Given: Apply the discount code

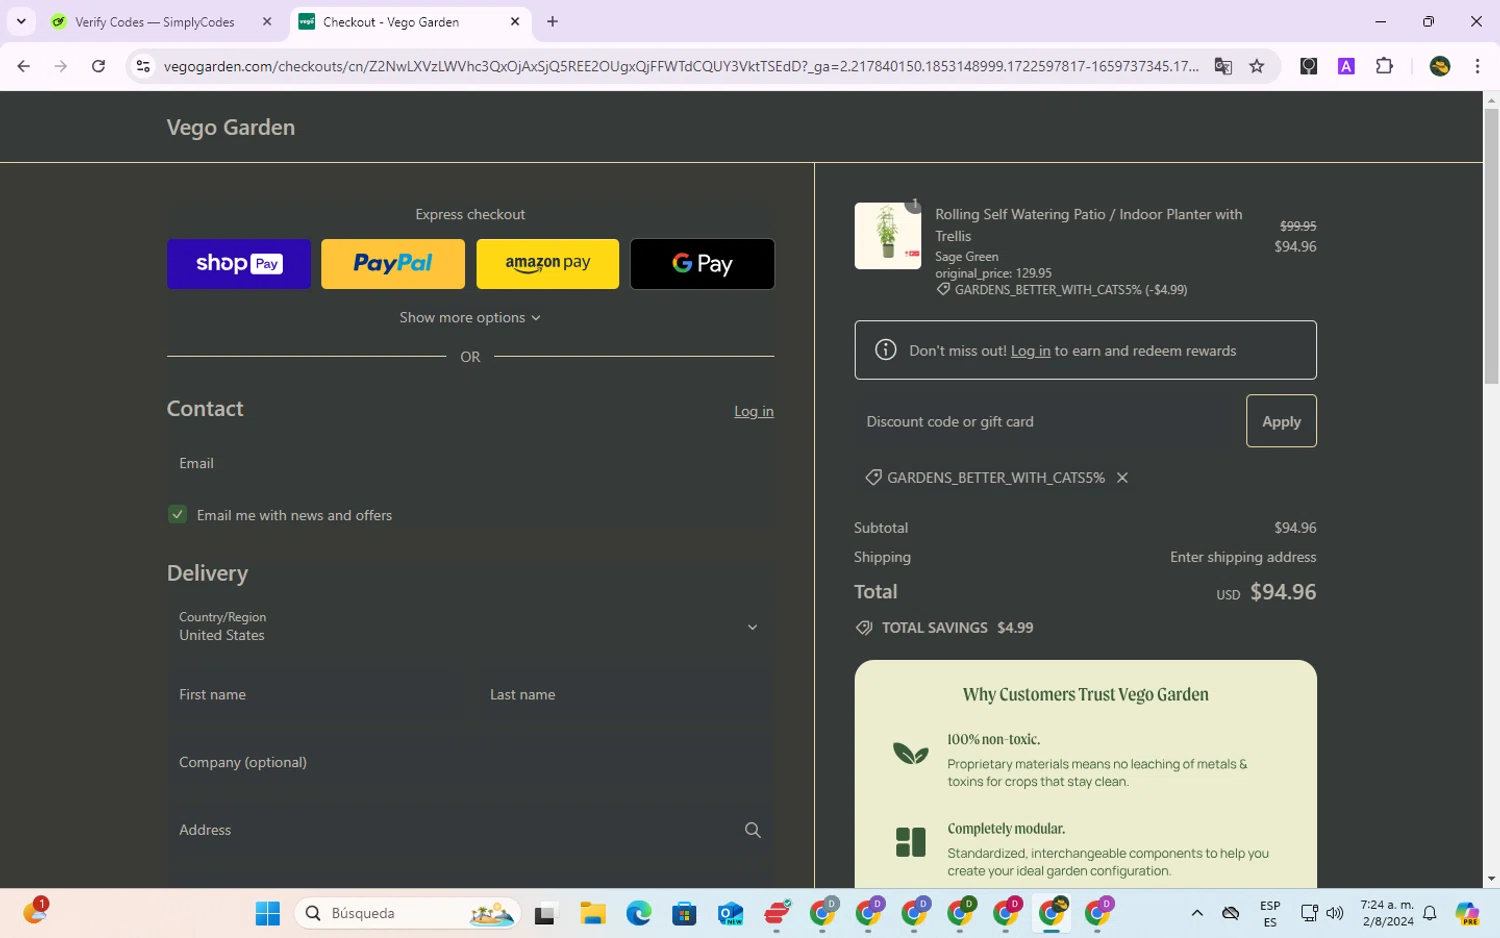Looking at the screenshot, I should (1281, 421).
